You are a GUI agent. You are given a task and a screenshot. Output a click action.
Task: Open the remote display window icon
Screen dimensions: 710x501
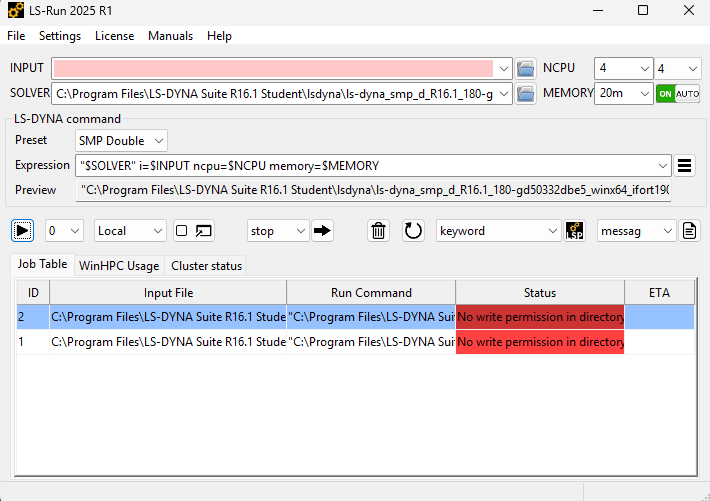point(204,231)
